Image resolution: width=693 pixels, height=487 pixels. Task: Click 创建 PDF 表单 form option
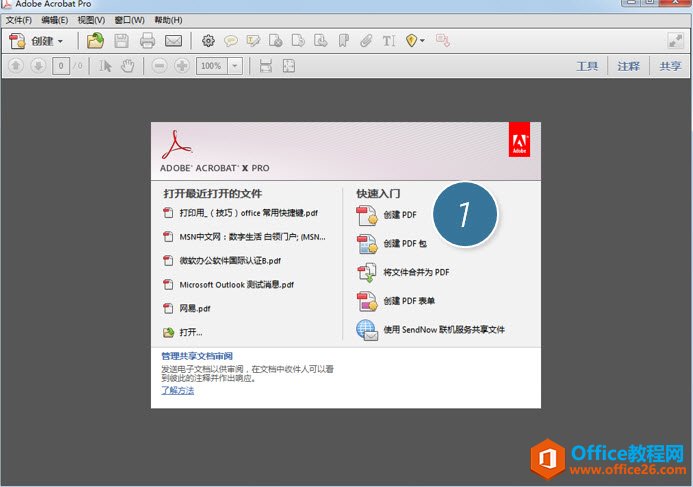point(396,301)
